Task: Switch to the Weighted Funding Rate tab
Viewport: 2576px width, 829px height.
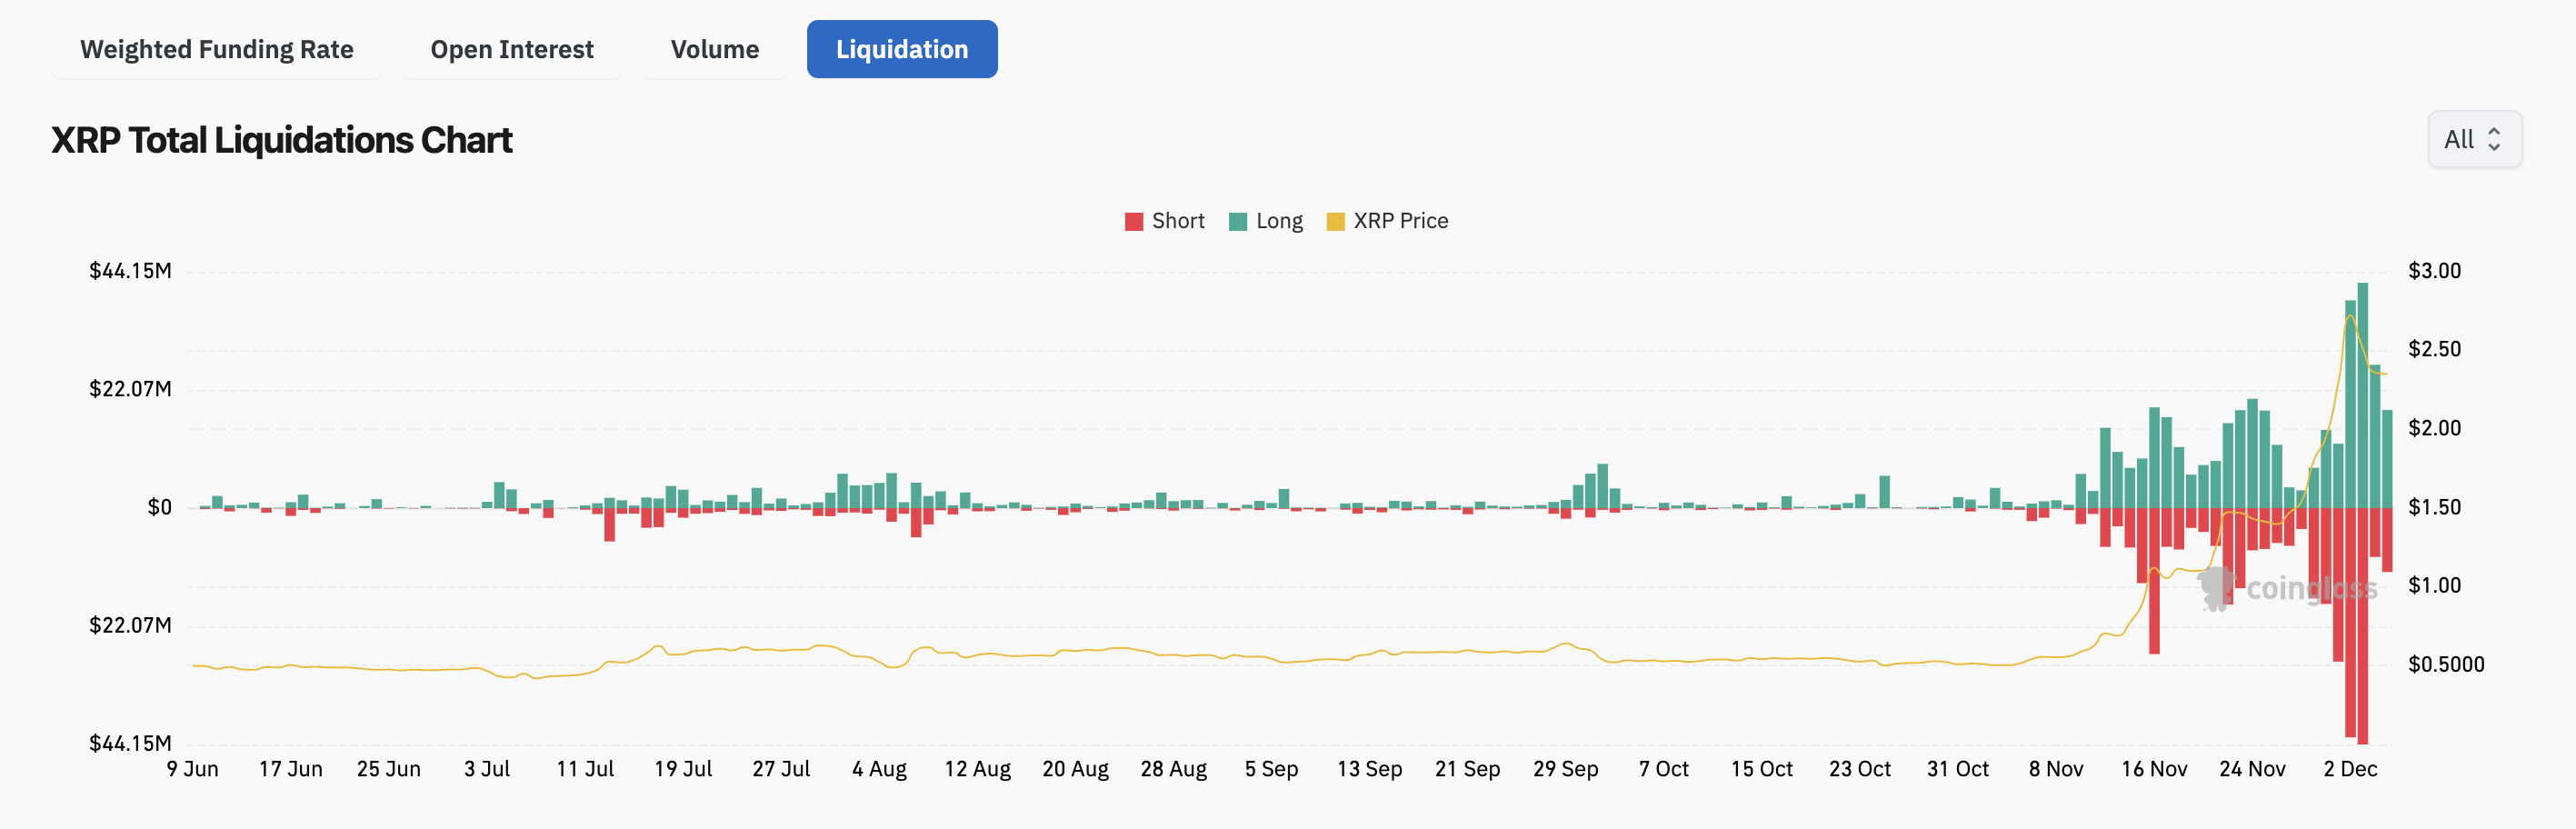Action: pos(217,49)
